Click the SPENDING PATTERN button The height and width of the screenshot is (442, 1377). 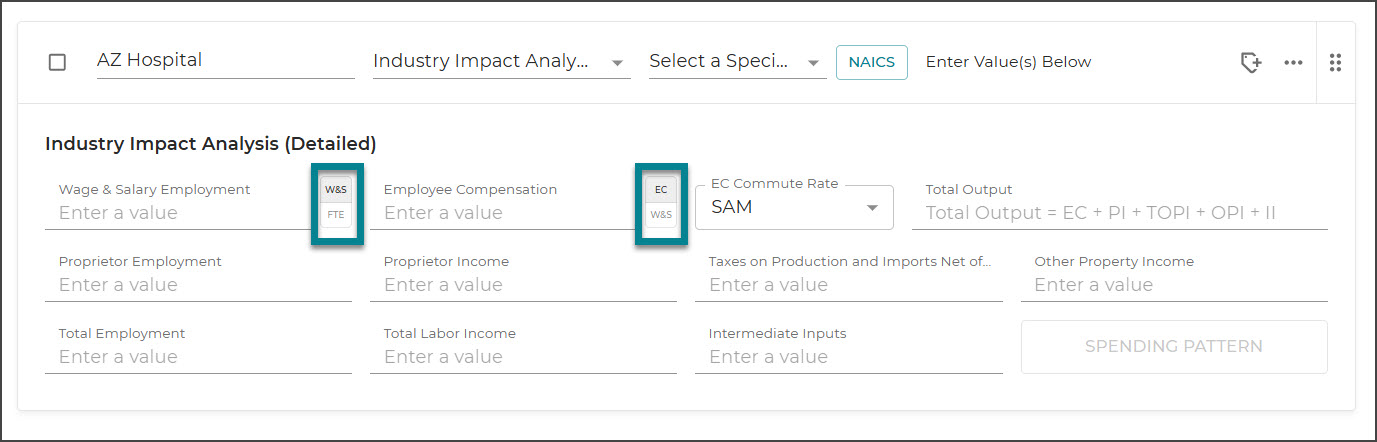(x=1174, y=347)
